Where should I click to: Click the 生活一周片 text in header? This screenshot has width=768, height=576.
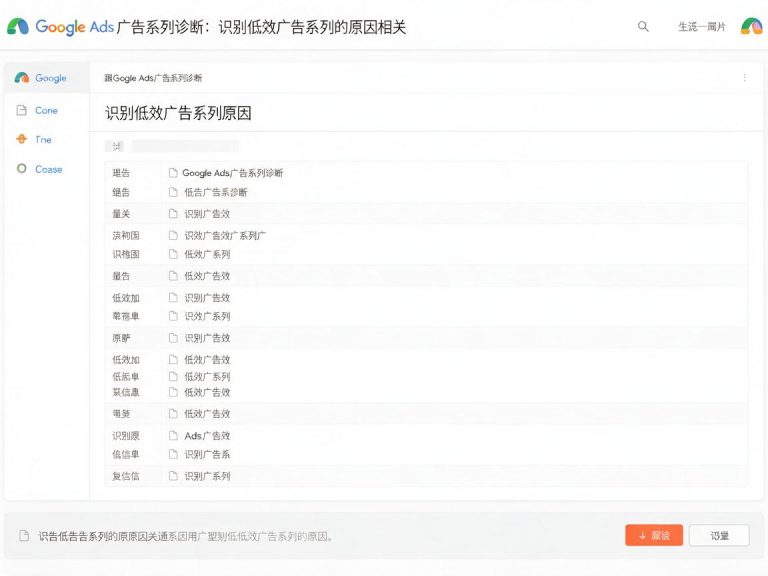701,27
